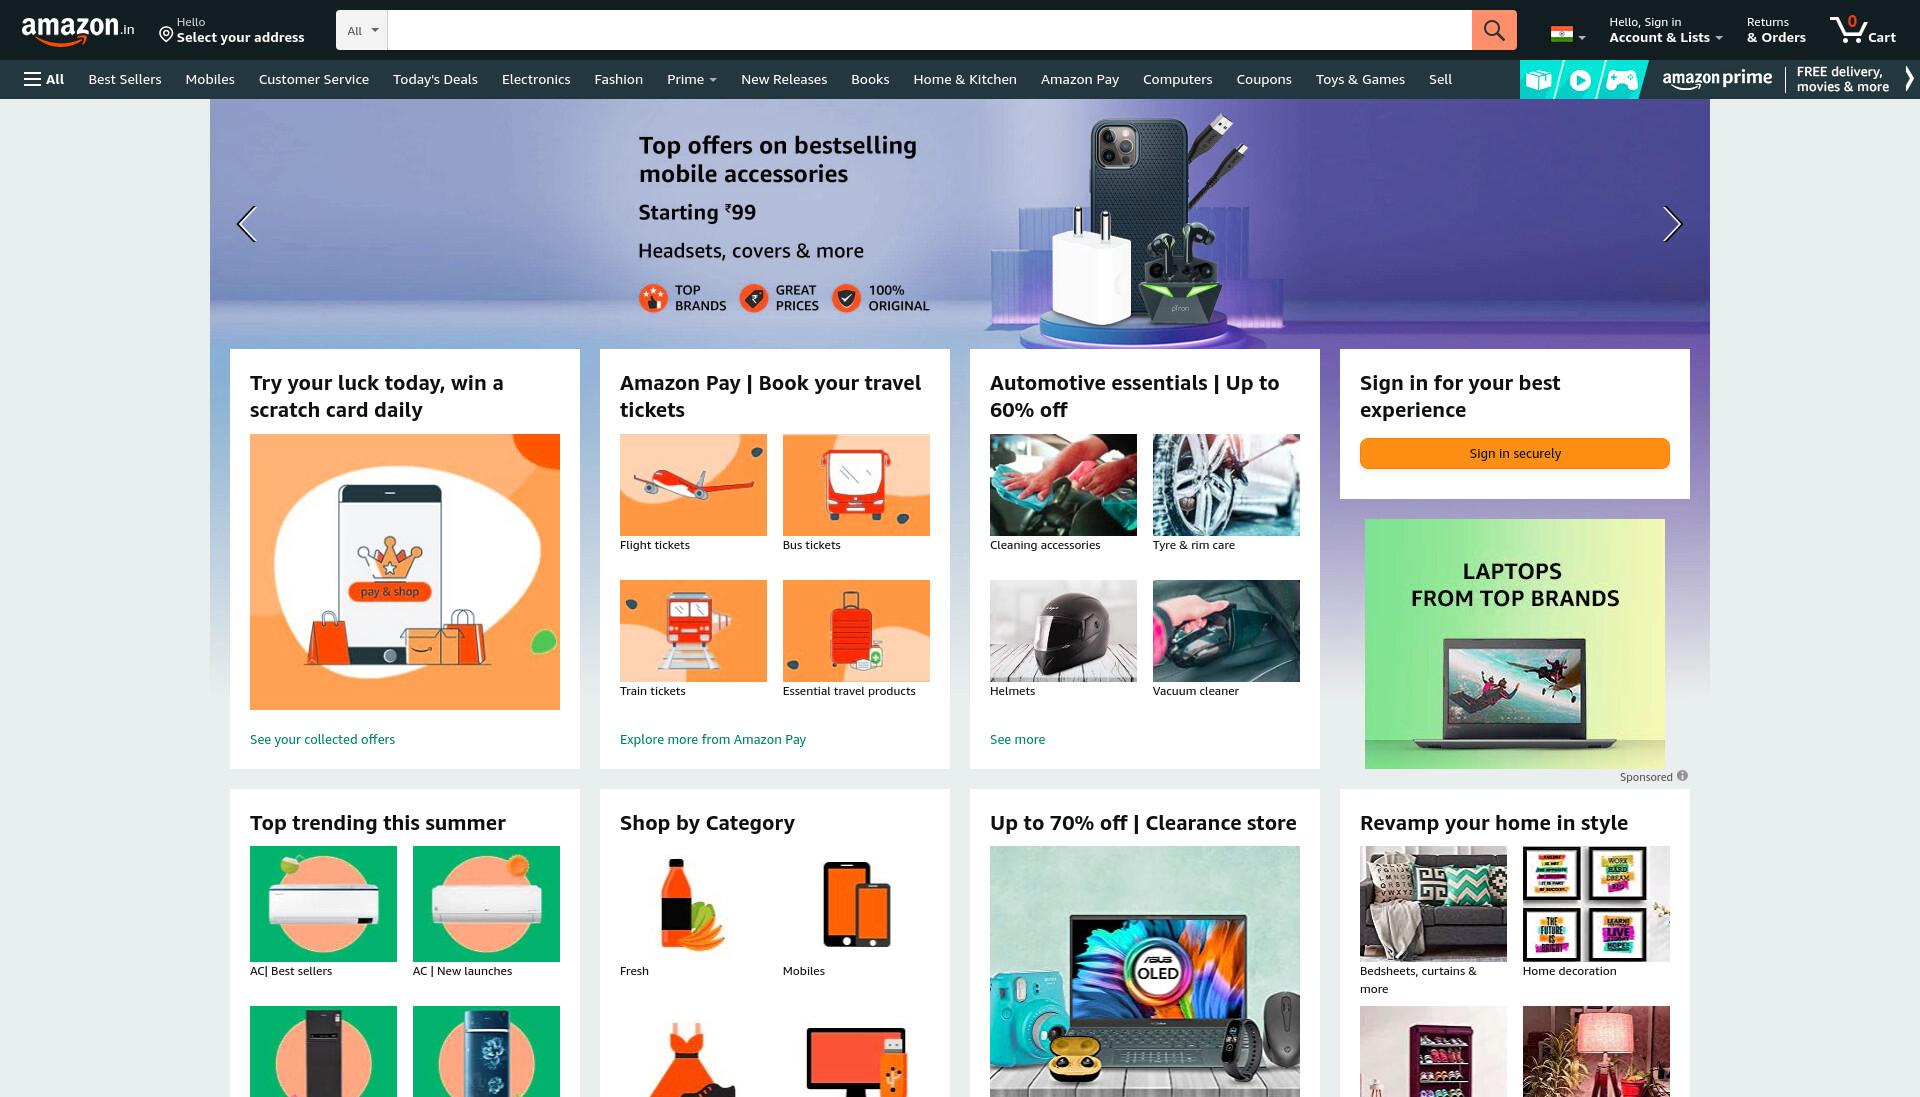The height and width of the screenshot is (1097, 1920).
Task: Click the Tyre & rim care thumbnail
Action: [1226, 485]
